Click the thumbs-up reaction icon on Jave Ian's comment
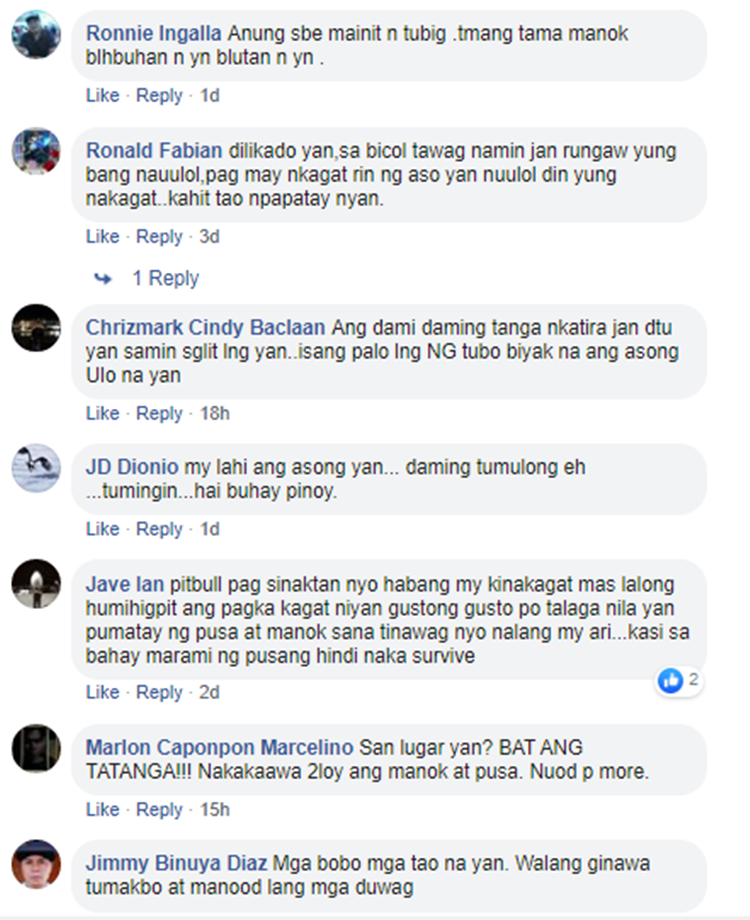 (670, 681)
